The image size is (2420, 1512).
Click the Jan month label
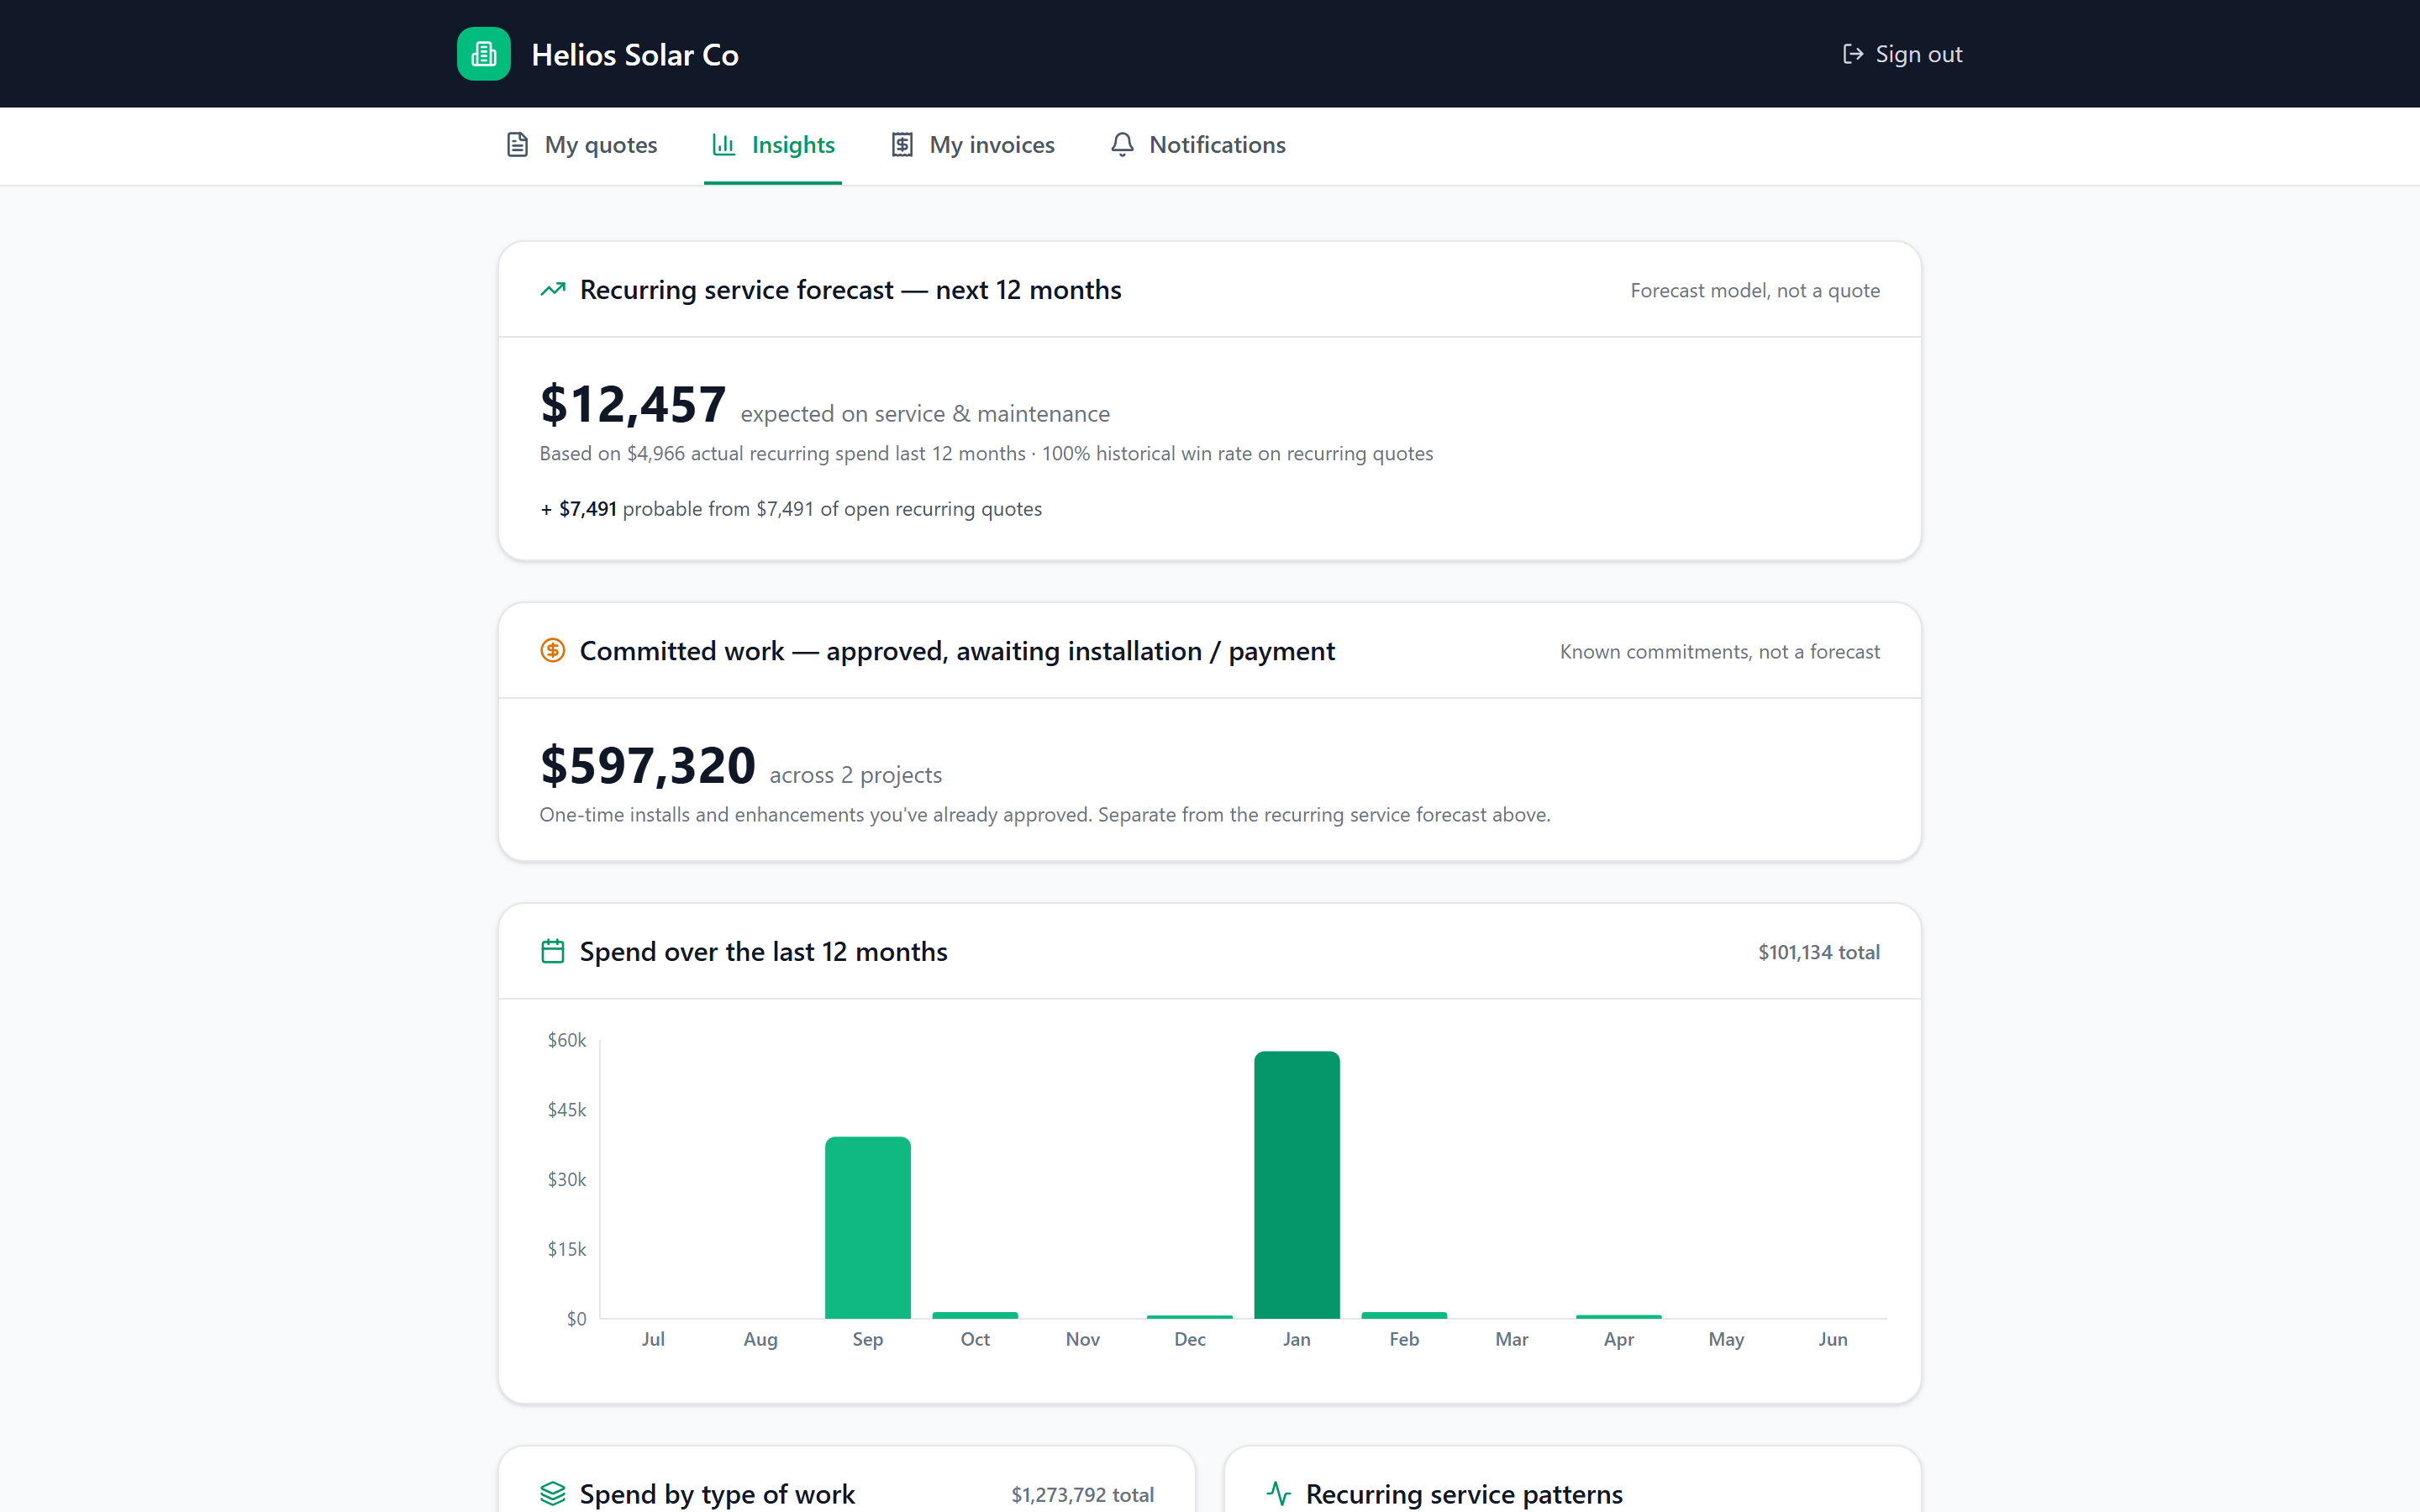click(x=1297, y=1339)
